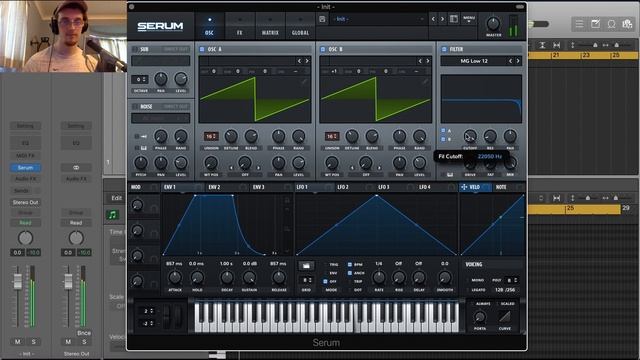The image size is (640, 360).
Task: Load previous wavetable in OSC B
Action: point(420,61)
